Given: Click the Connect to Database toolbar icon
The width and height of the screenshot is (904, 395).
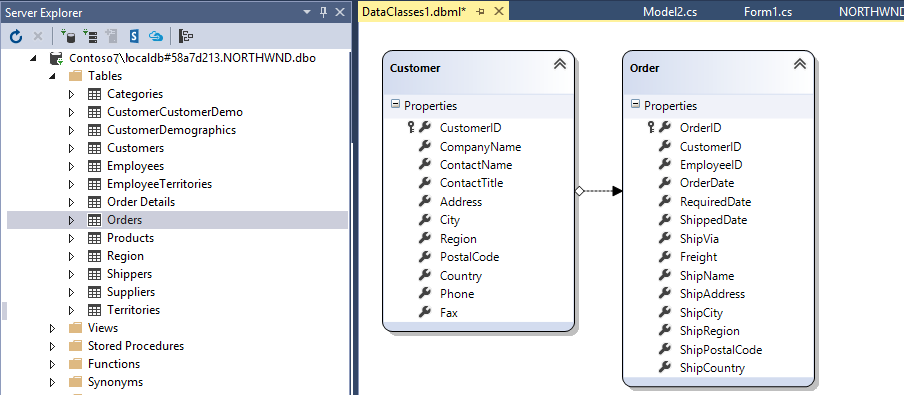Looking at the screenshot, I should coord(67,37).
